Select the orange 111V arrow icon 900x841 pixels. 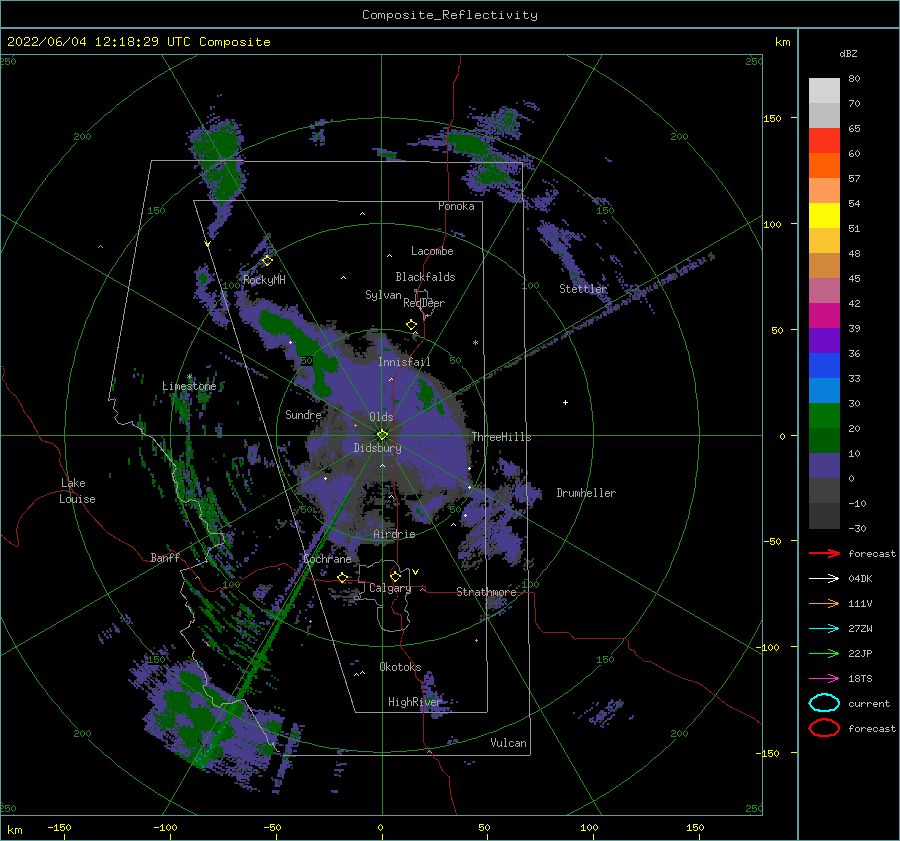[824, 603]
